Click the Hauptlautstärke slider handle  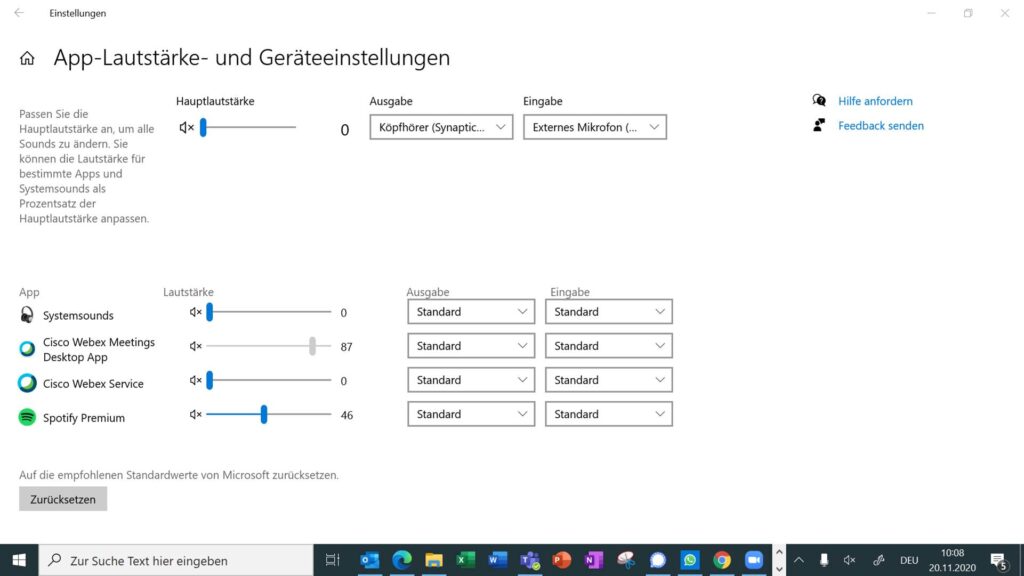[x=203, y=127]
